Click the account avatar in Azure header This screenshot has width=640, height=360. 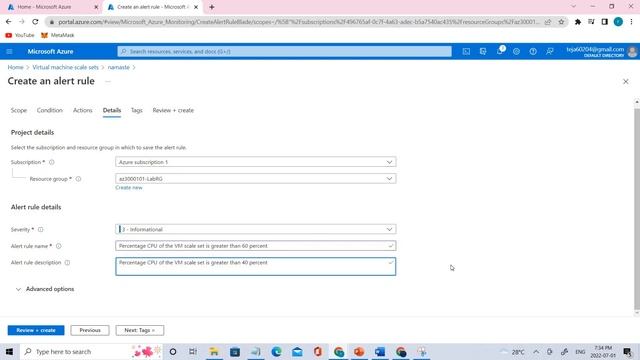pos(632,51)
